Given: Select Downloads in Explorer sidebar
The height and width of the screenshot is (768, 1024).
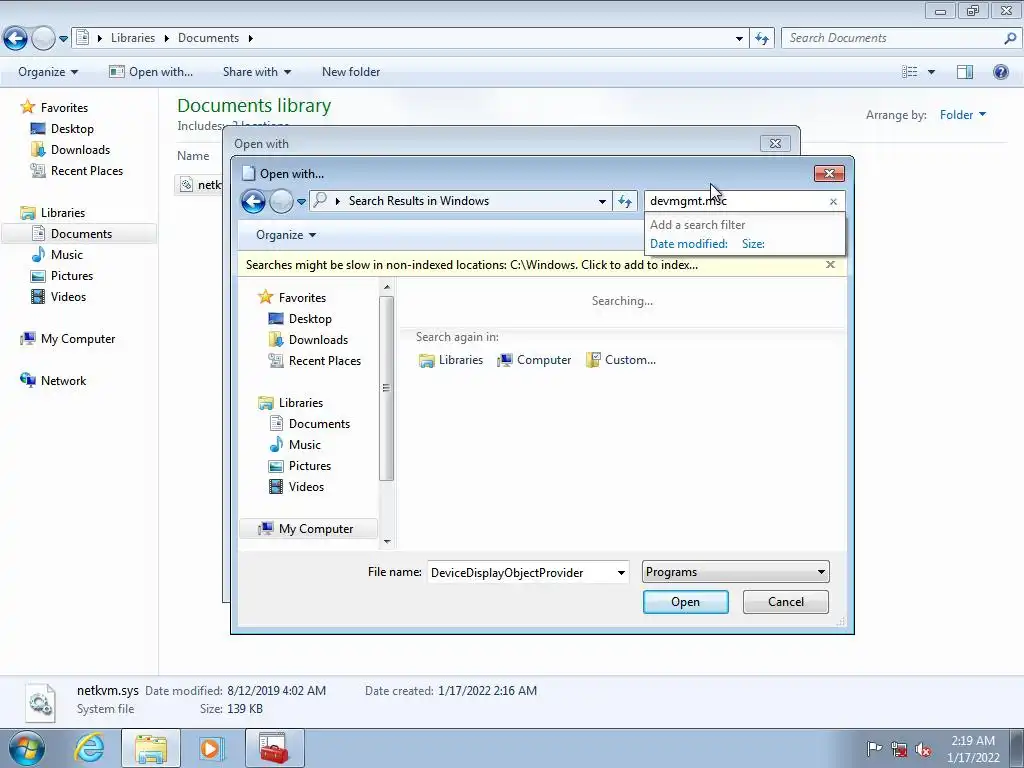Looking at the screenshot, I should [70, 150].
